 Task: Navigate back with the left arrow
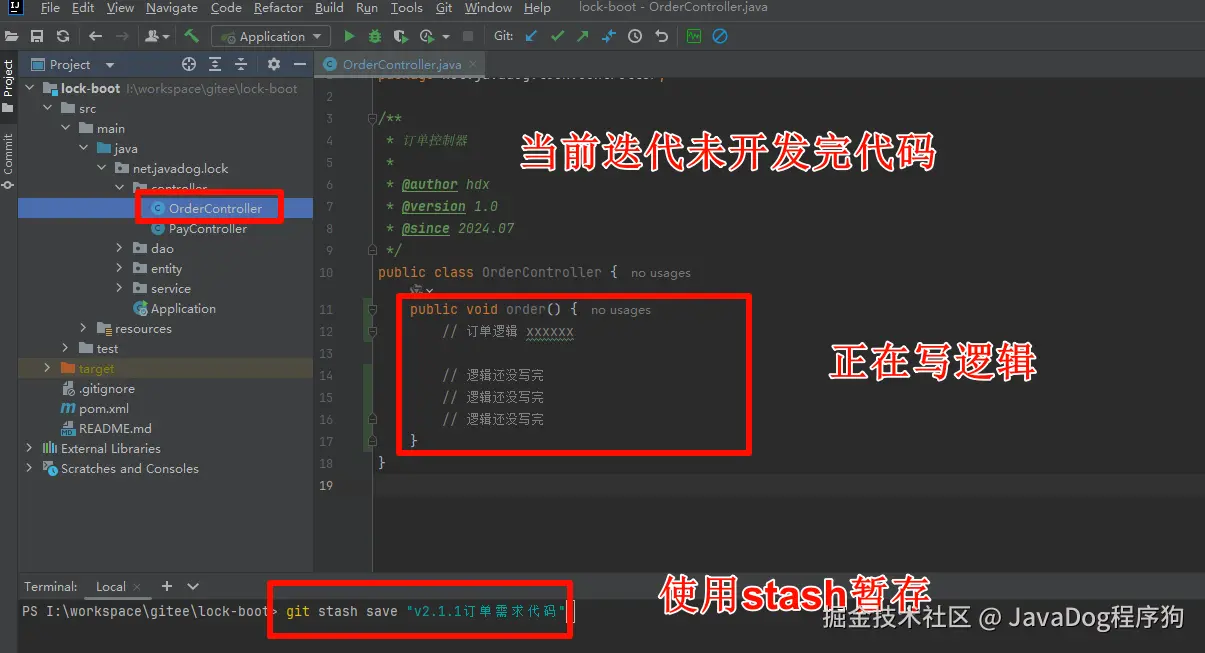[x=96, y=36]
